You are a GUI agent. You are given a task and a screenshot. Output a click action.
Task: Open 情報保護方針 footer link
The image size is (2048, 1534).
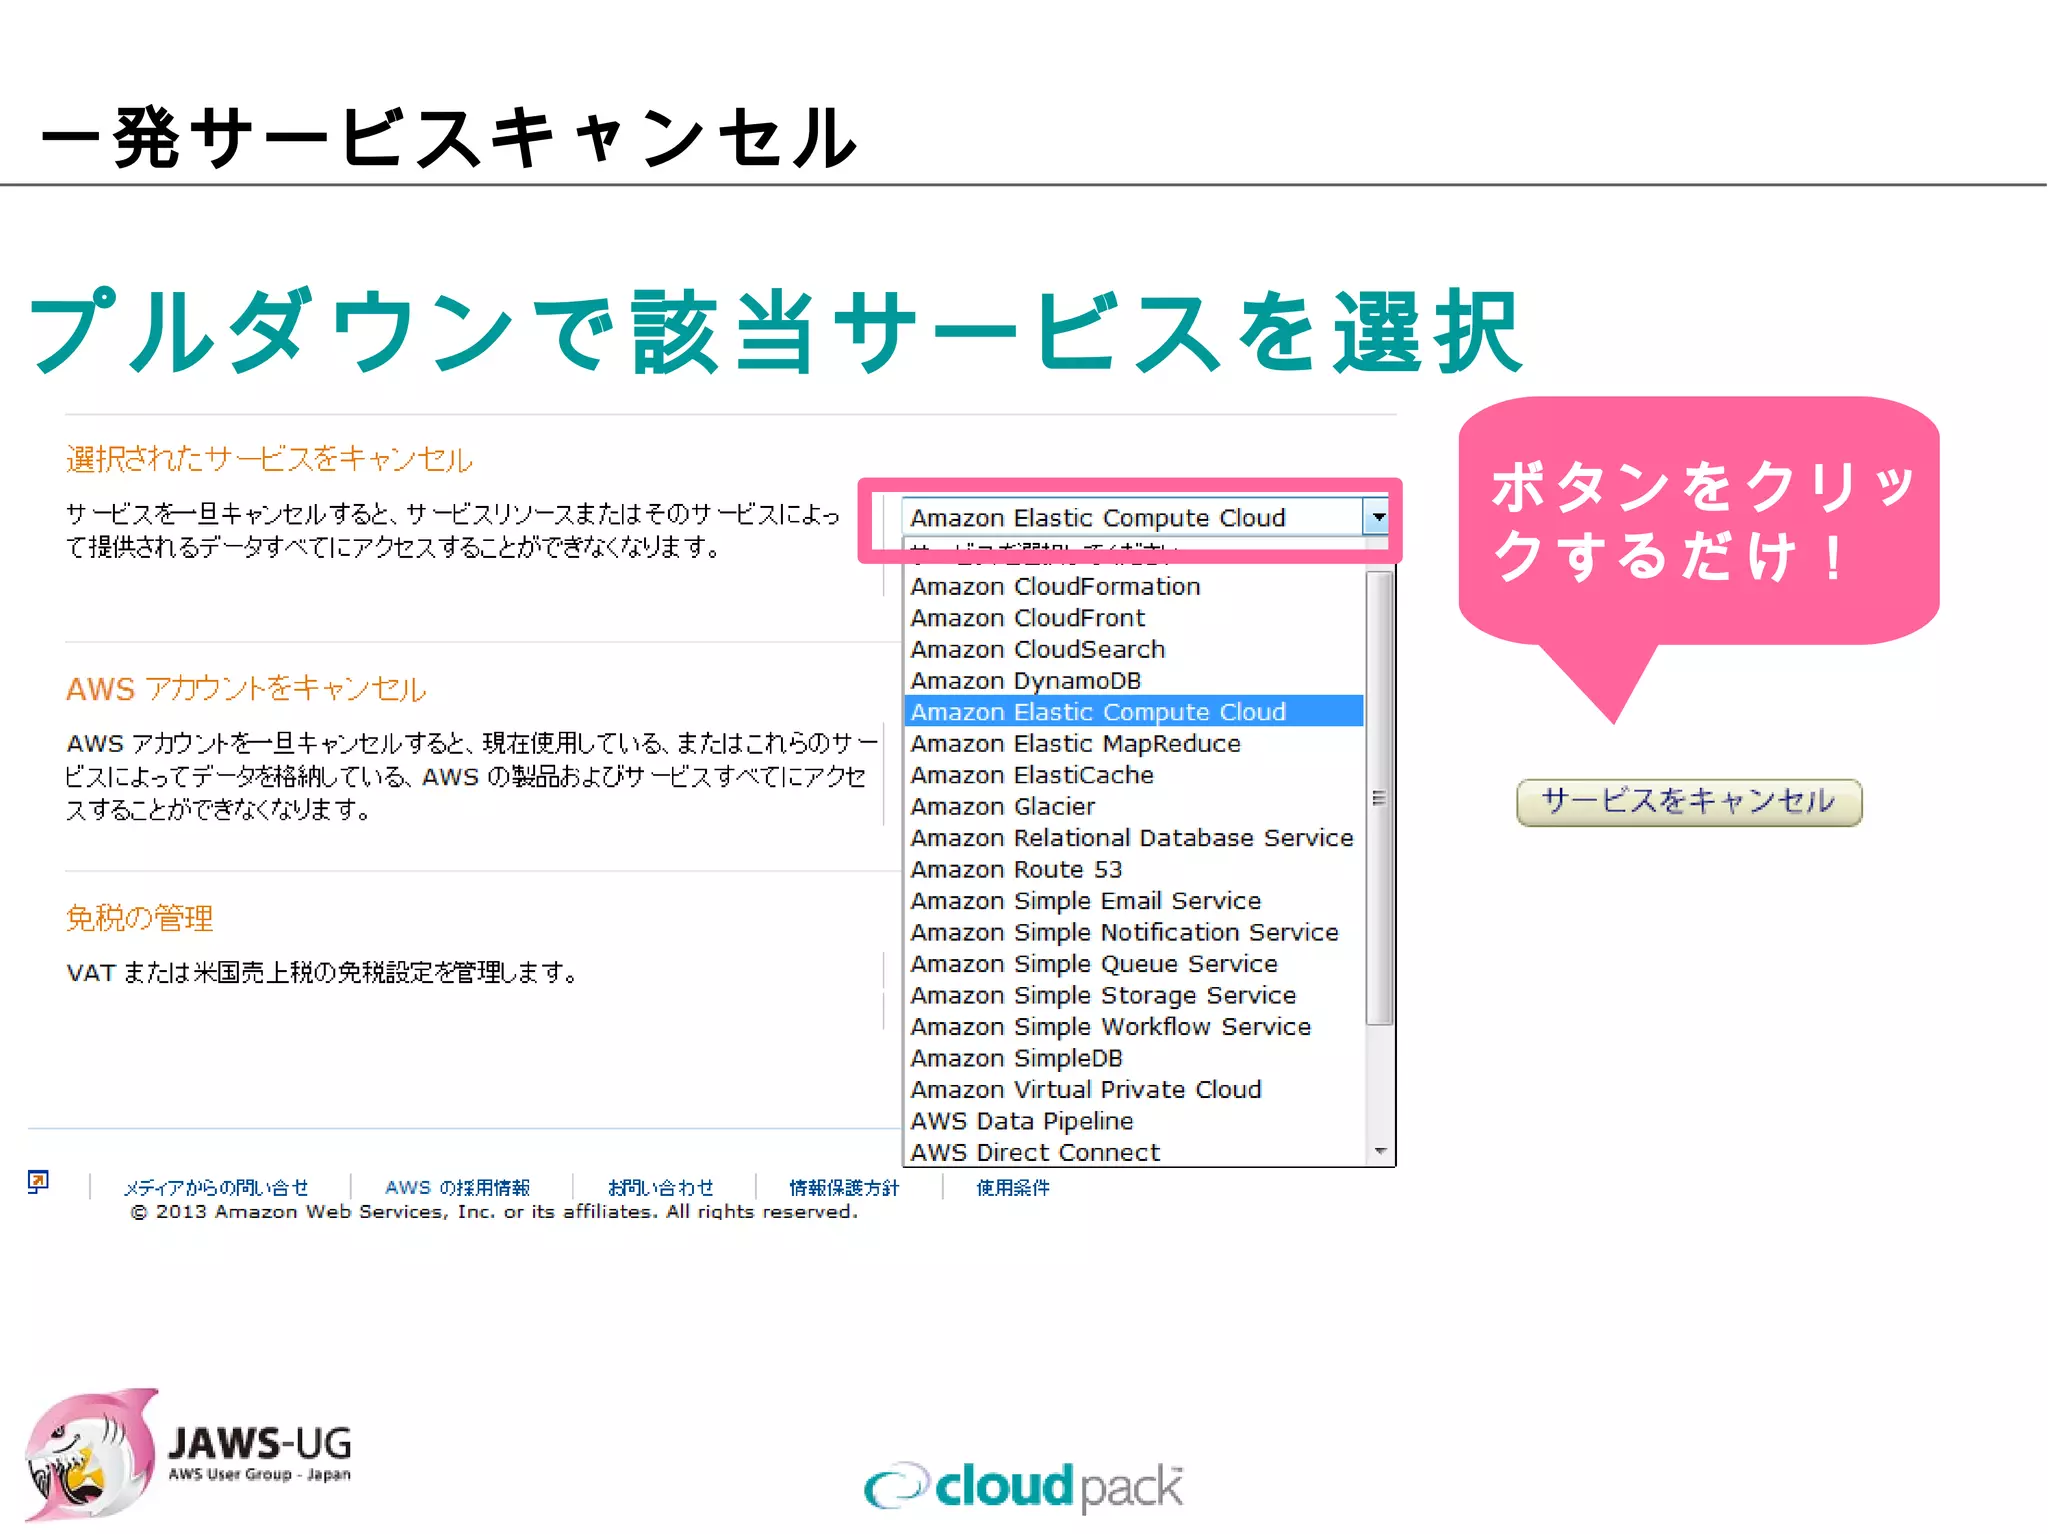pyautogui.click(x=844, y=1188)
